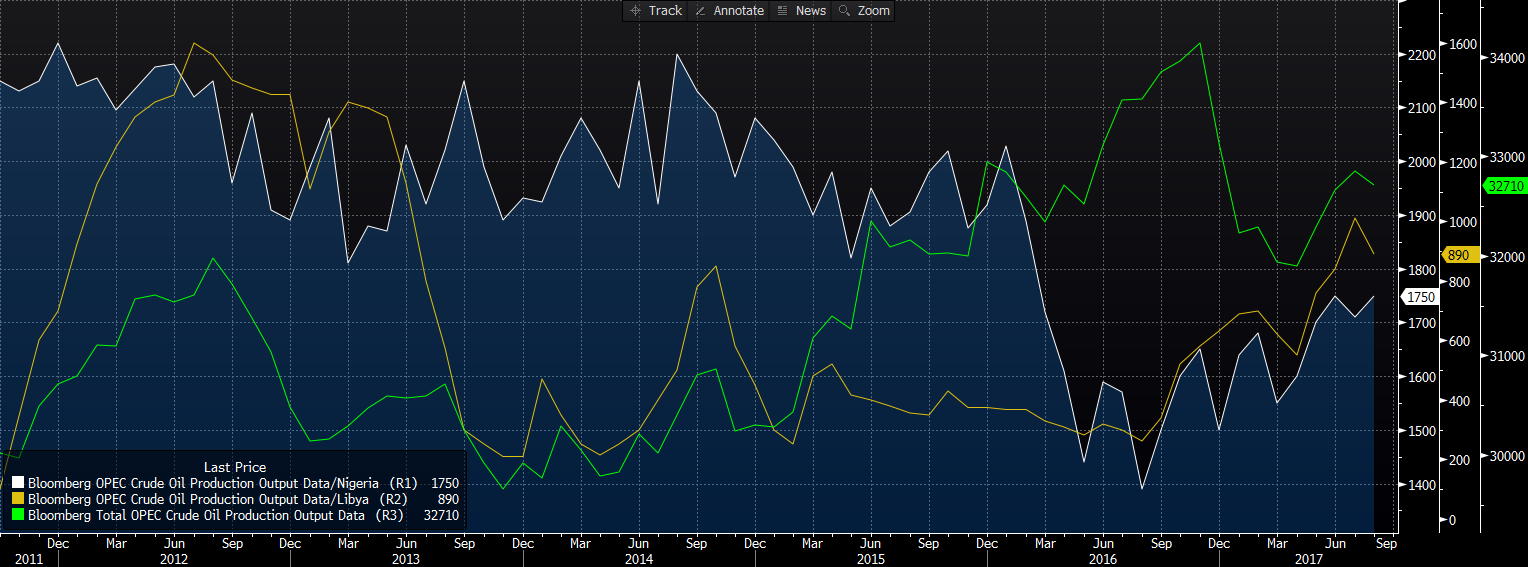The image size is (1528, 567).
Task: Click the white 1750 last-value tag
Action: [x=1420, y=297]
